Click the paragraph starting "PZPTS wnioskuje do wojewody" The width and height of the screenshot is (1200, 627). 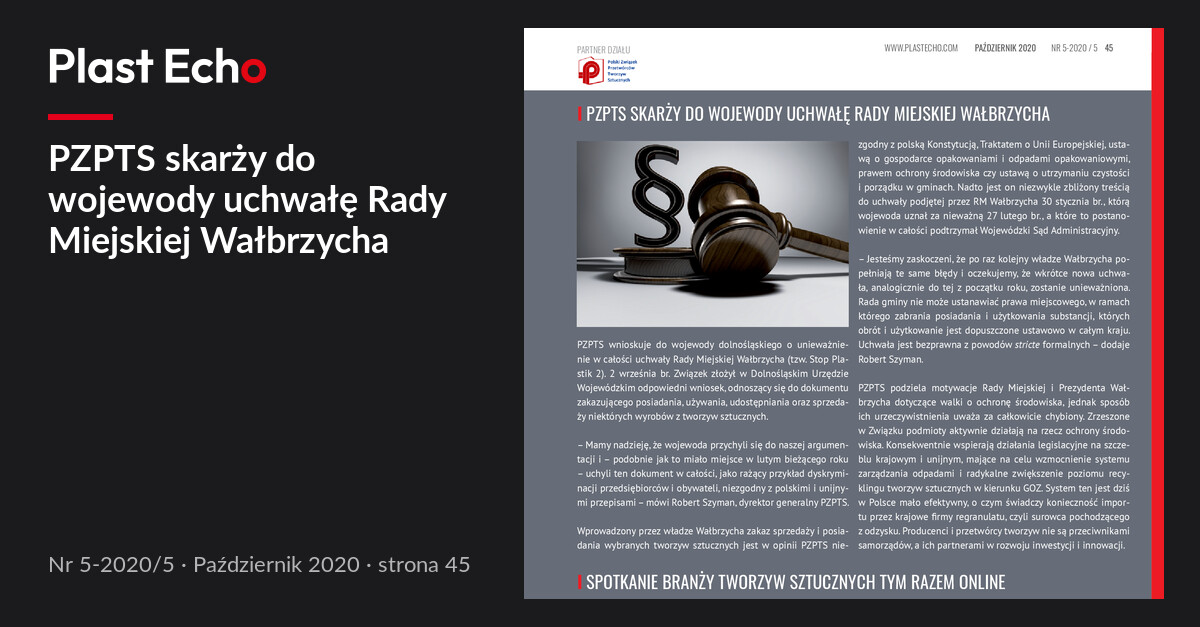point(713,380)
